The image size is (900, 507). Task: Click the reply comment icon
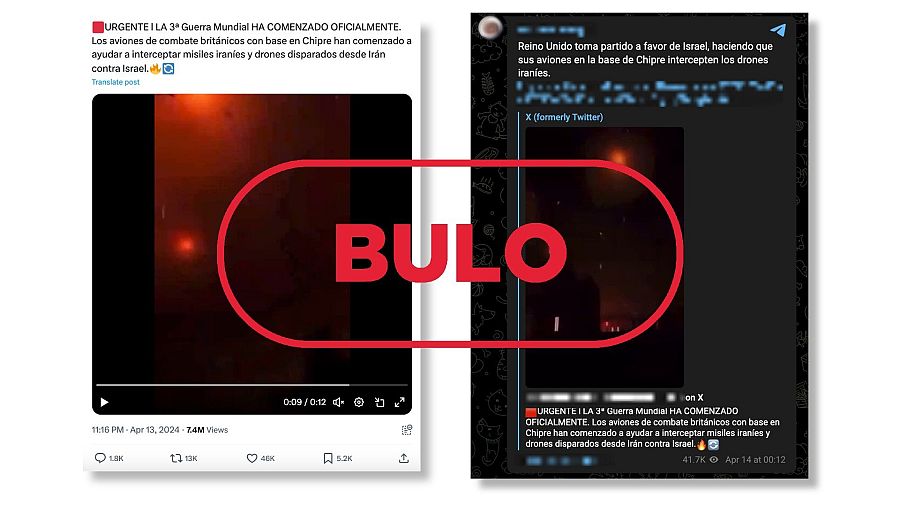click(100, 458)
